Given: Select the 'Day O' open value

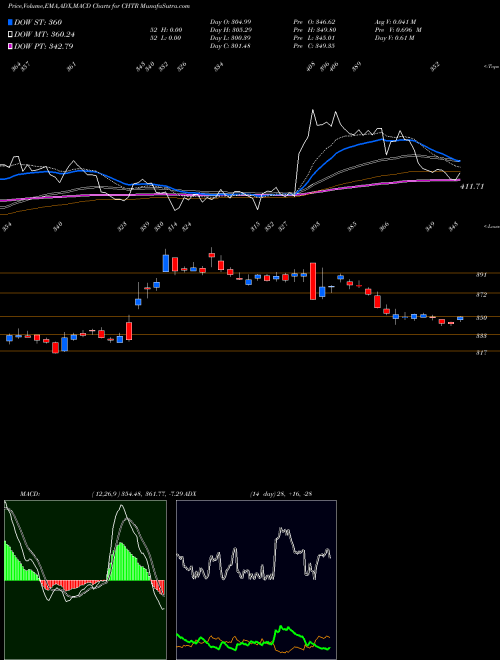Looking at the screenshot, I should pos(230,22).
